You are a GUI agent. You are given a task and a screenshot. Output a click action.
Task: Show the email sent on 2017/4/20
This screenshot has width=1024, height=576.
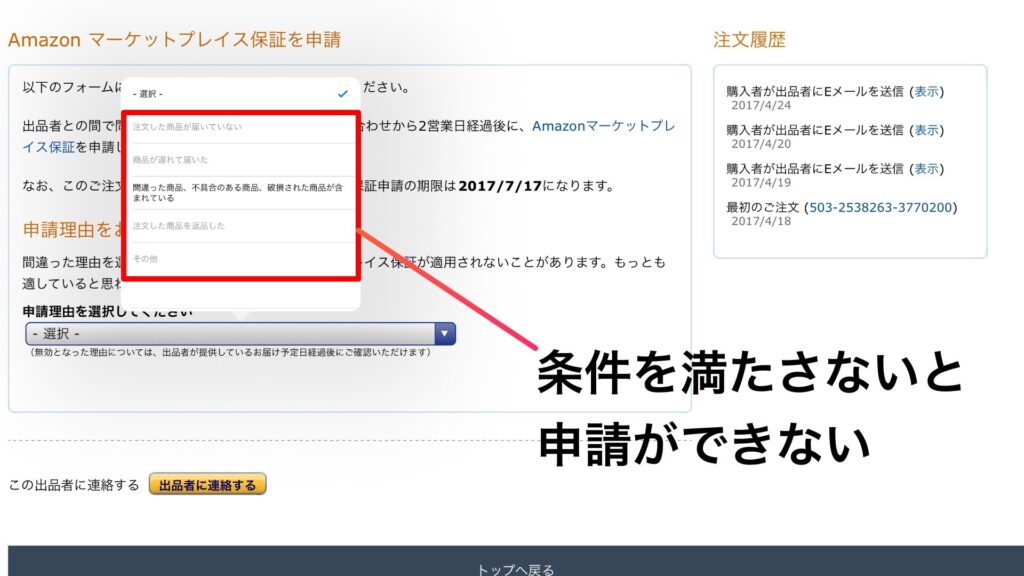click(926, 130)
